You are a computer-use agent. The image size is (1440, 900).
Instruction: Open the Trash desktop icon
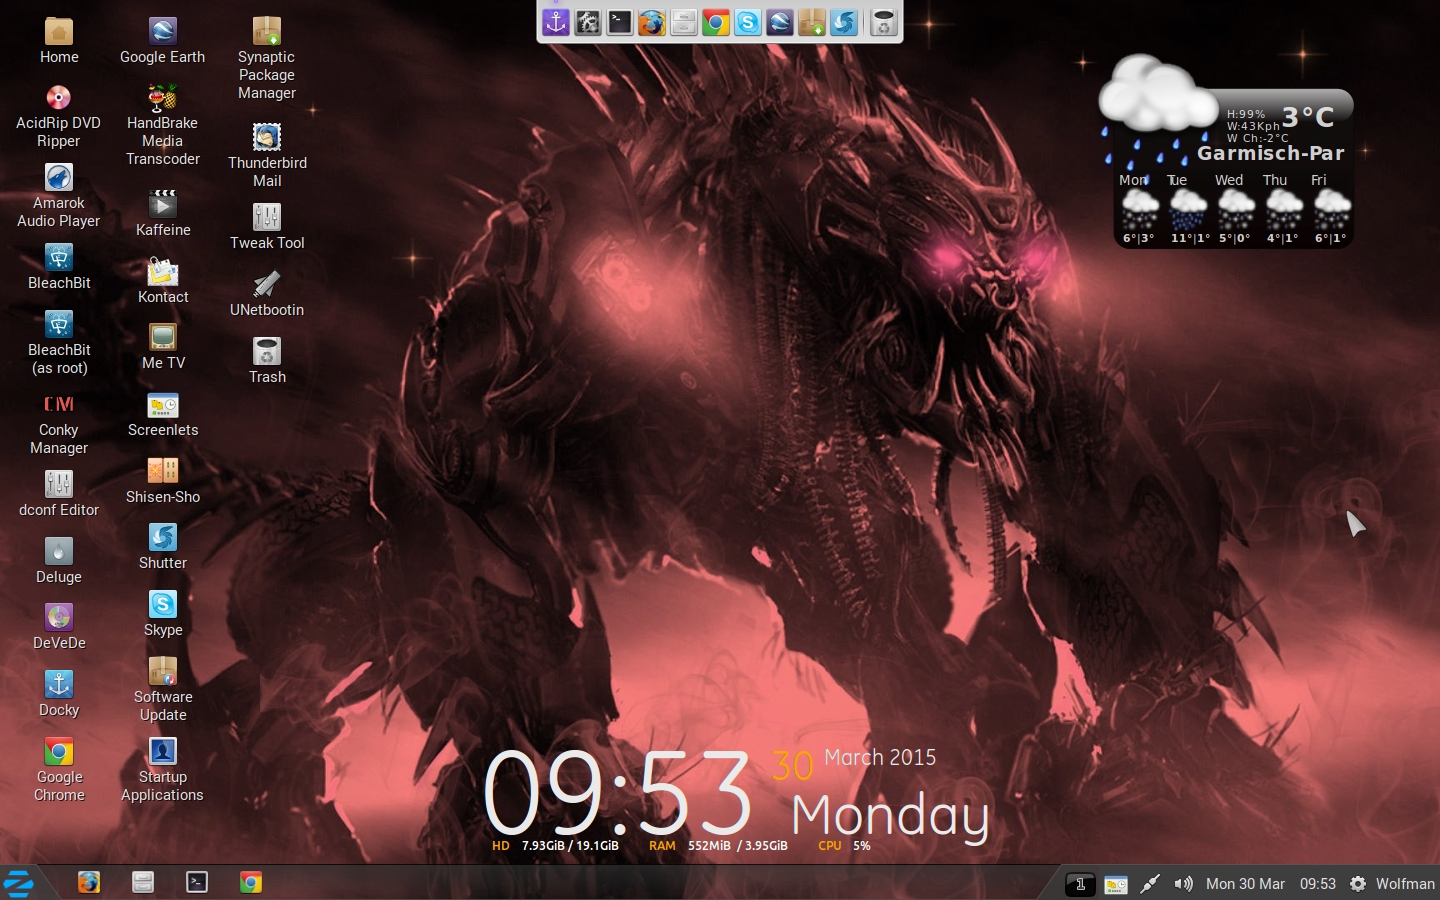(267, 360)
